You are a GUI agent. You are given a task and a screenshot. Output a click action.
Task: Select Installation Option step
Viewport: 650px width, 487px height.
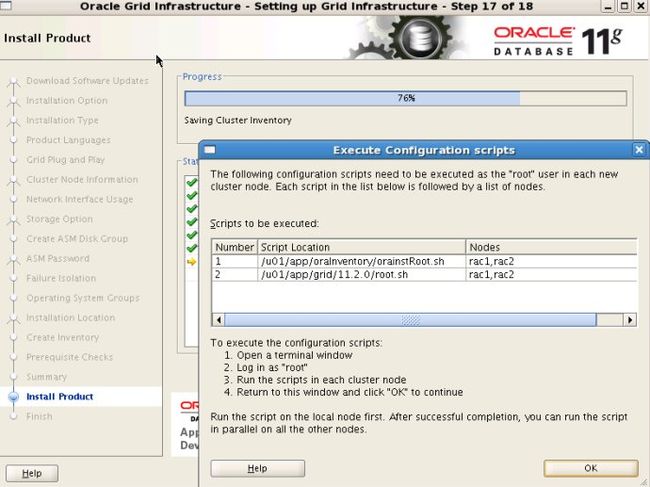point(67,101)
